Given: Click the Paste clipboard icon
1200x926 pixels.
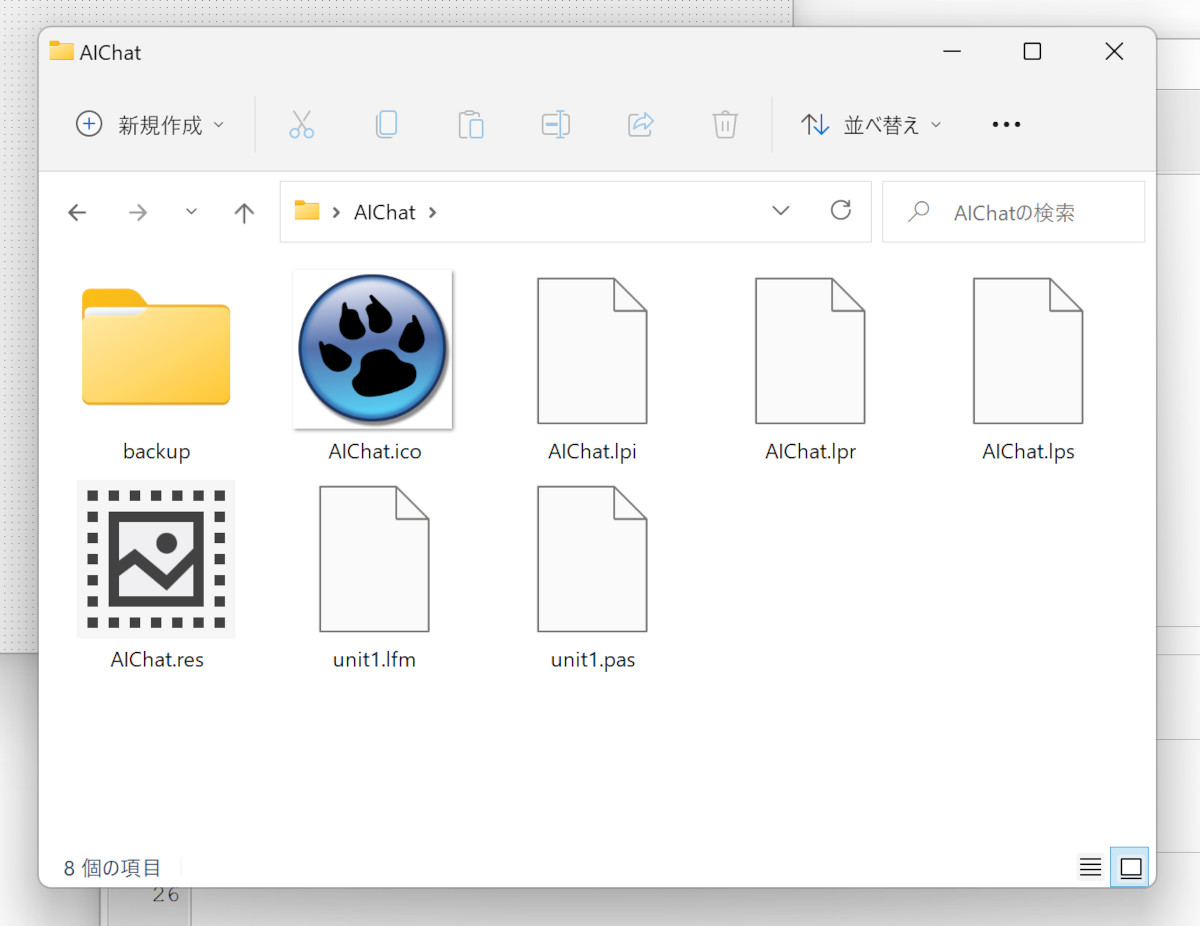Looking at the screenshot, I should coord(471,125).
